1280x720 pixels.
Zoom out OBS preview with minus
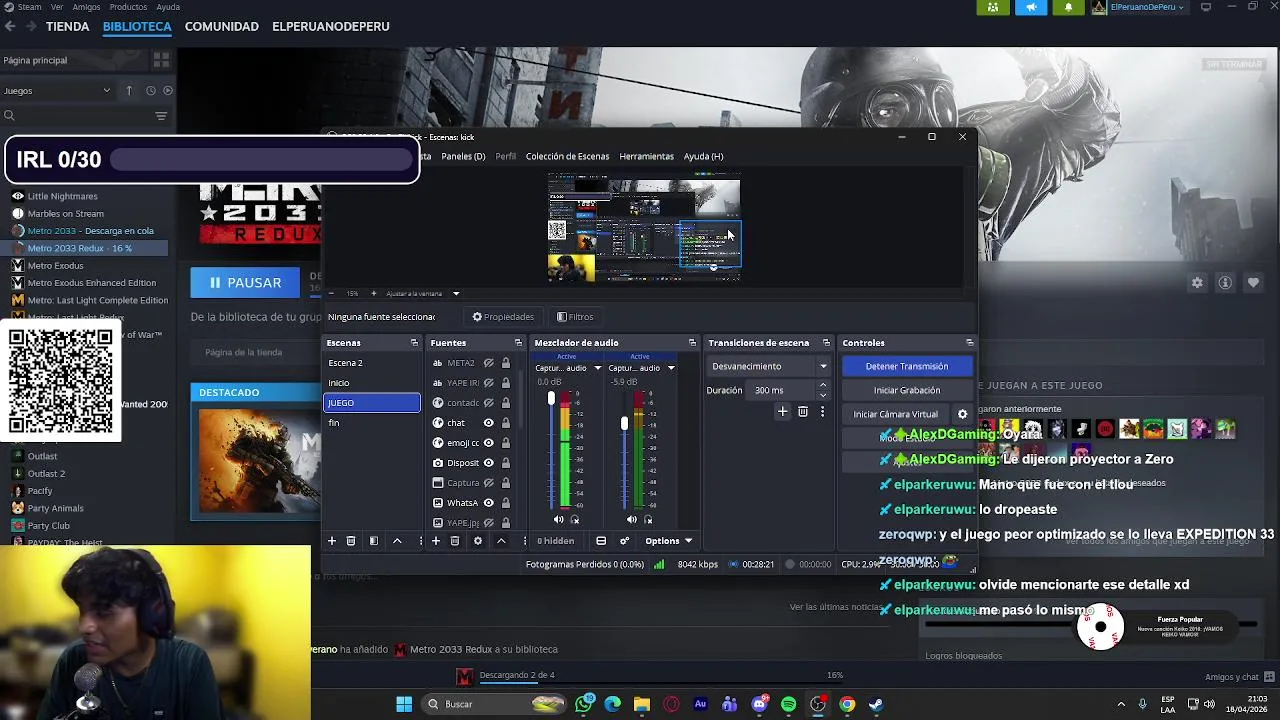pyautogui.click(x=331, y=293)
